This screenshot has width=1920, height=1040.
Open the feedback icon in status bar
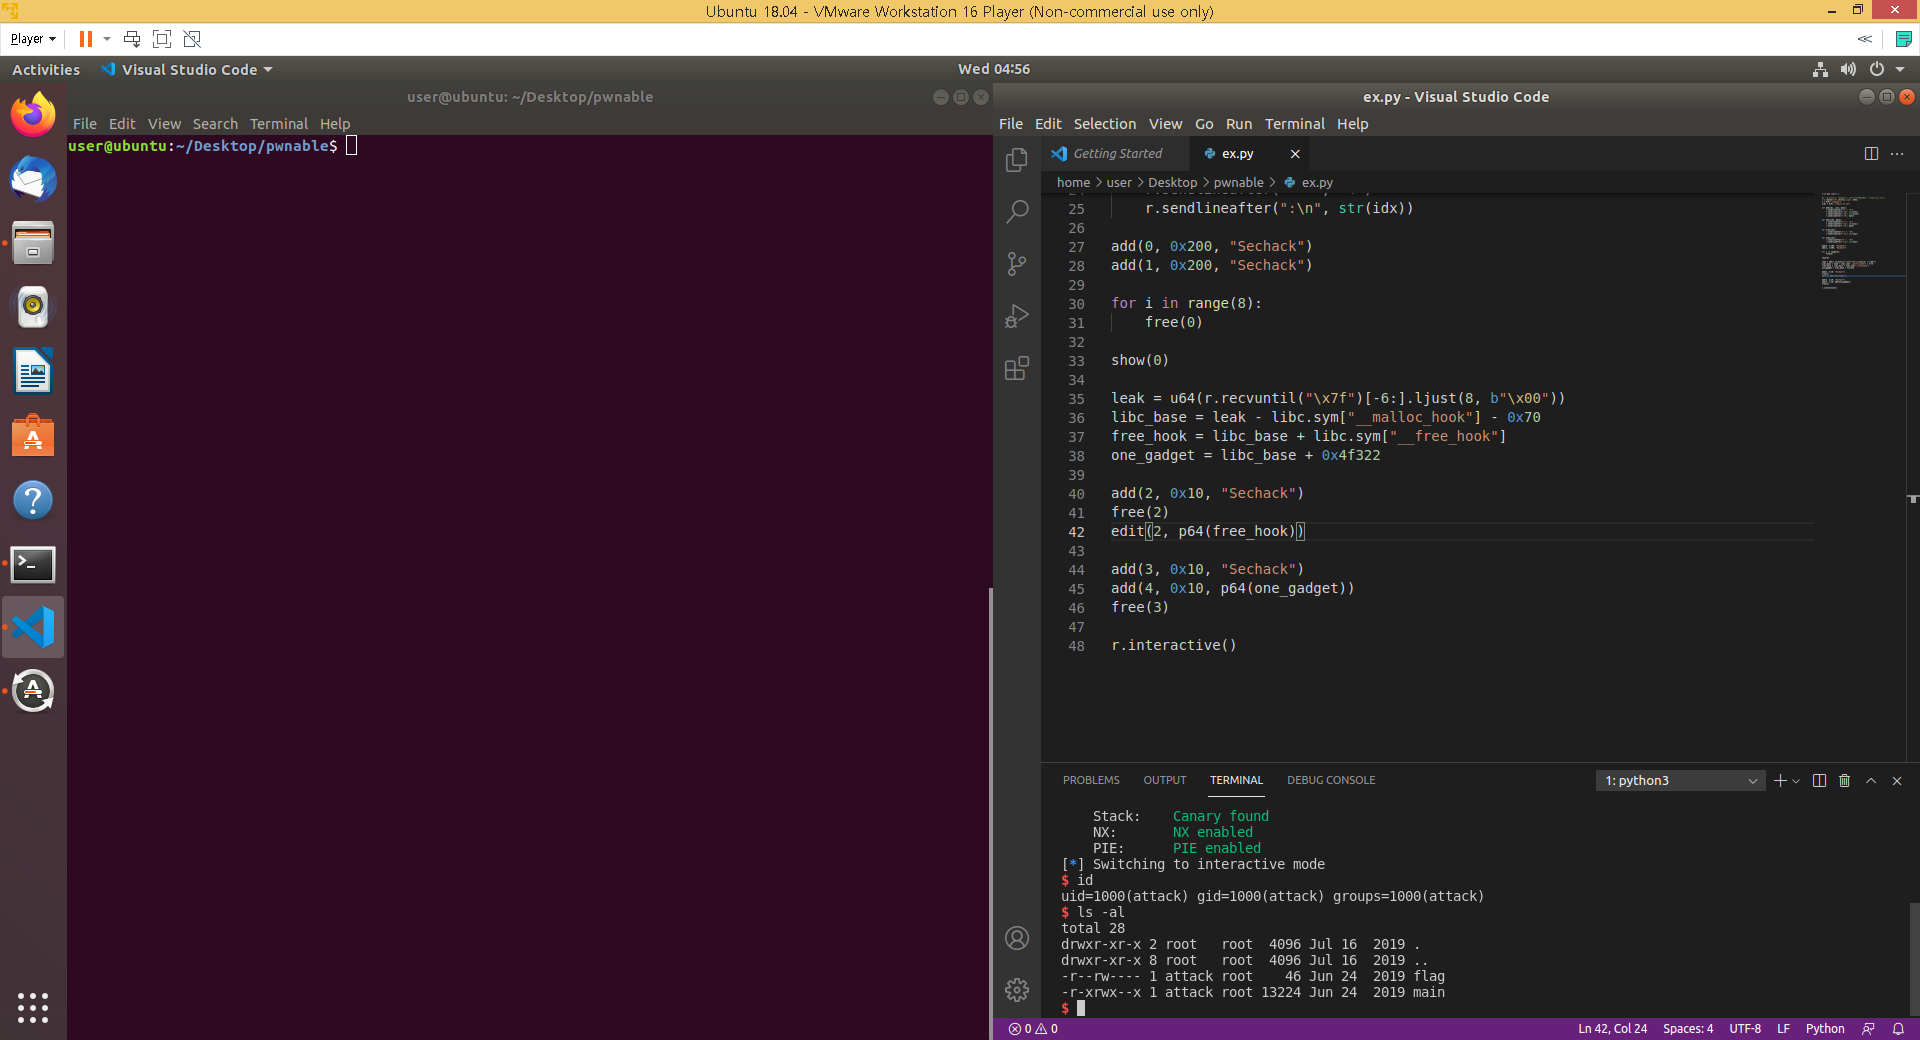click(1868, 1029)
